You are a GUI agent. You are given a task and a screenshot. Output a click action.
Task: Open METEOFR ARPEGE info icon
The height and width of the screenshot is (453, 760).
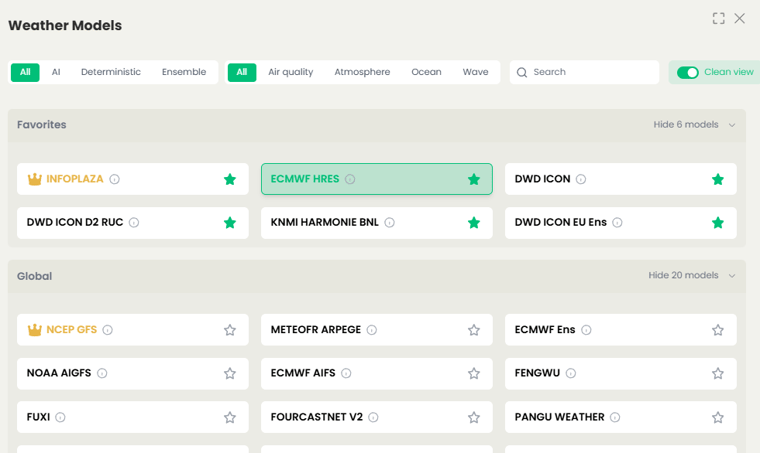pyautogui.click(x=372, y=330)
